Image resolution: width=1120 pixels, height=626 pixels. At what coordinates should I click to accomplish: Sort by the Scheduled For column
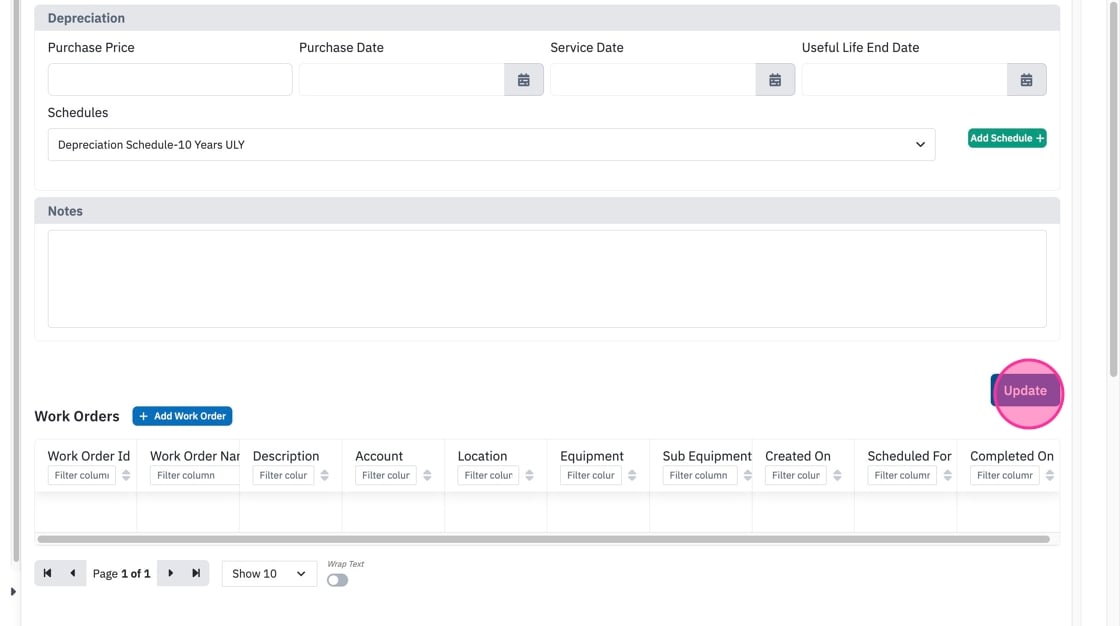coord(947,475)
